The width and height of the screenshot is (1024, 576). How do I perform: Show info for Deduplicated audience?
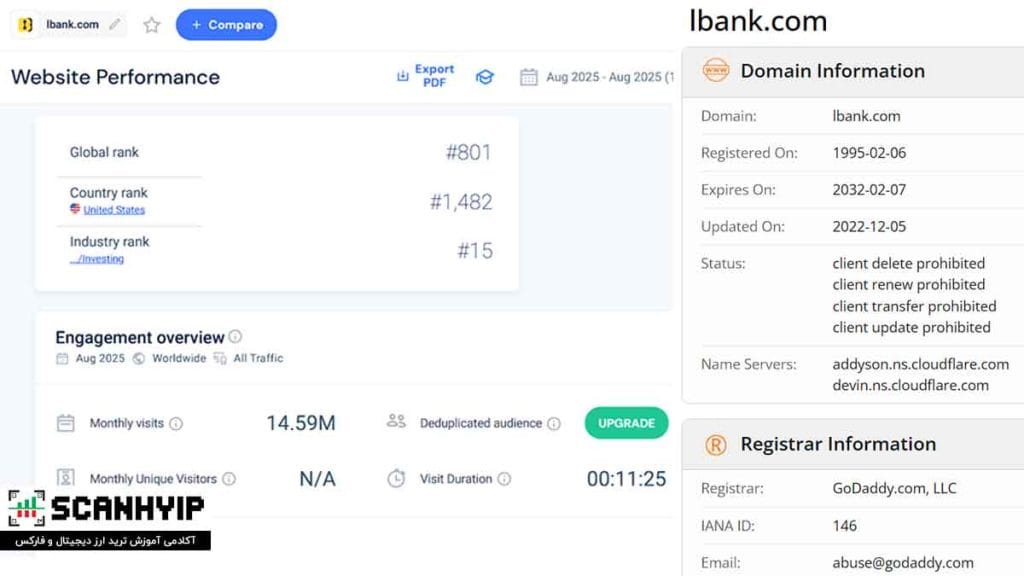554,424
